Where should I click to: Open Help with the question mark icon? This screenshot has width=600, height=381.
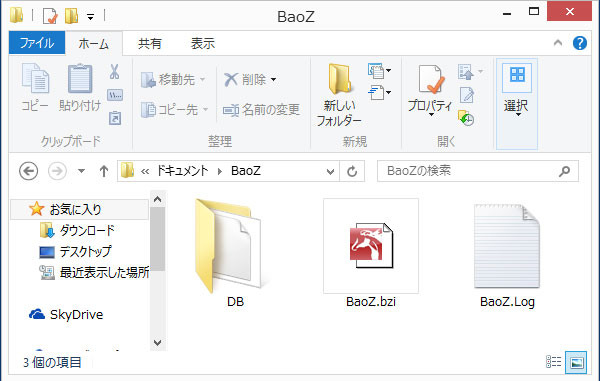tap(580, 43)
